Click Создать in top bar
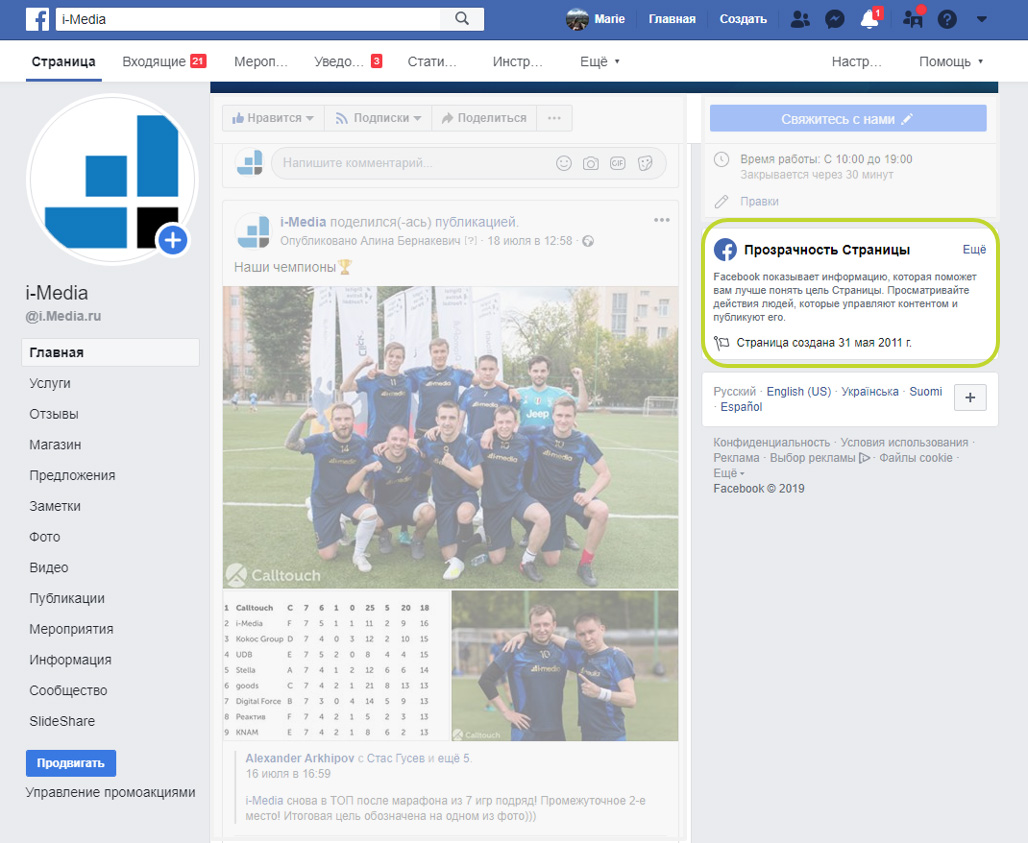The width and height of the screenshot is (1028, 843). (x=743, y=19)
